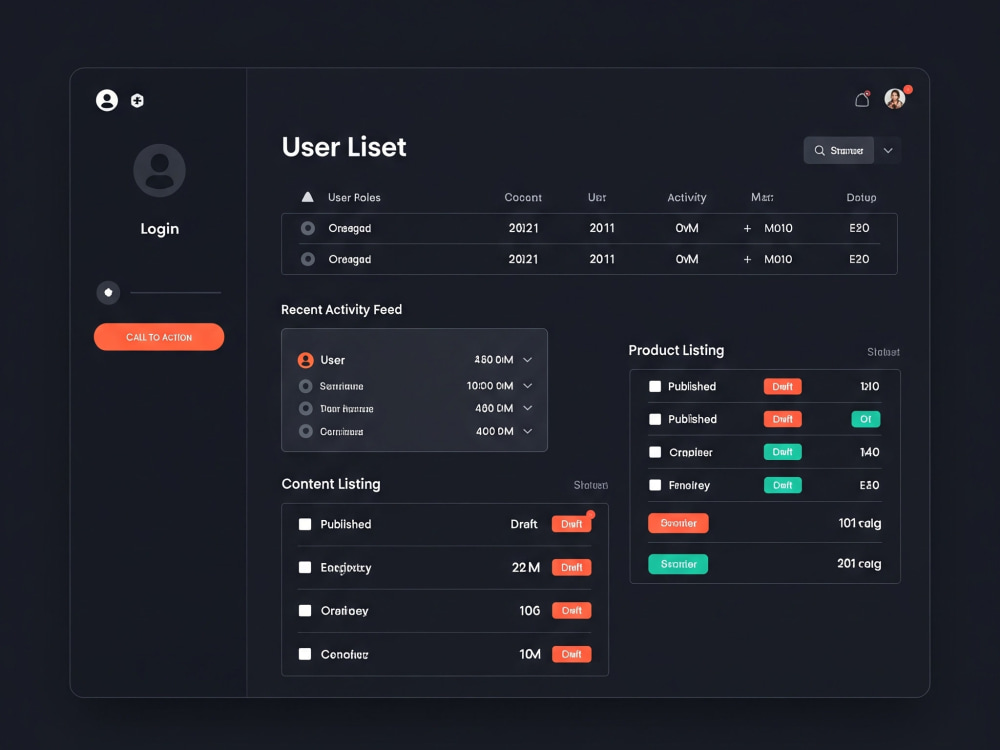Viewport: 1000px width, 750px height.
Task: Click the plus icon in first M010 row
Action: coord(747,228)
